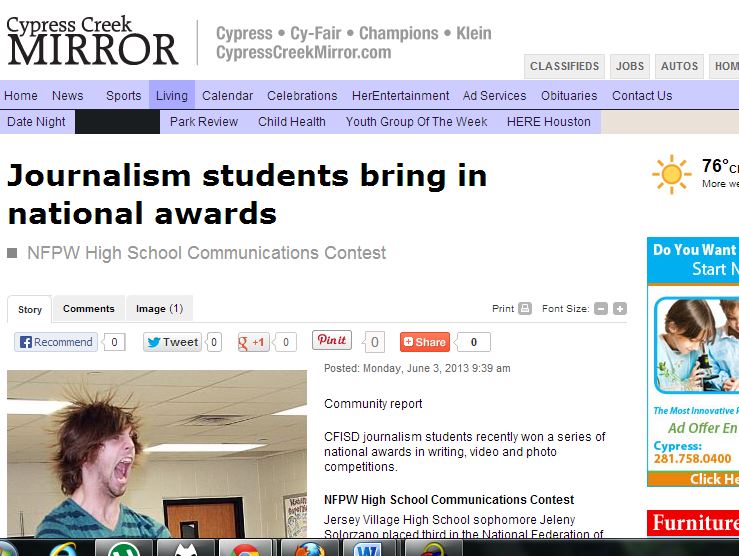Tweet this article
This screenshot has width=739, height=556.
click(172, 342)
